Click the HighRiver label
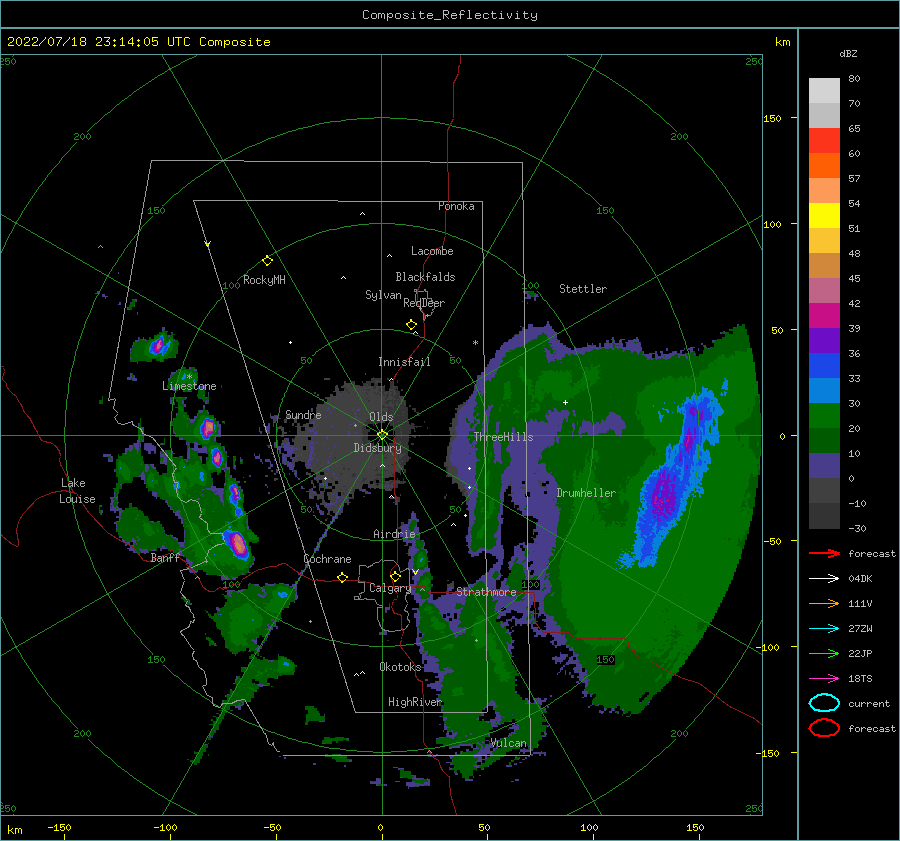Viewport: 900px width, 841px height. 414,702
